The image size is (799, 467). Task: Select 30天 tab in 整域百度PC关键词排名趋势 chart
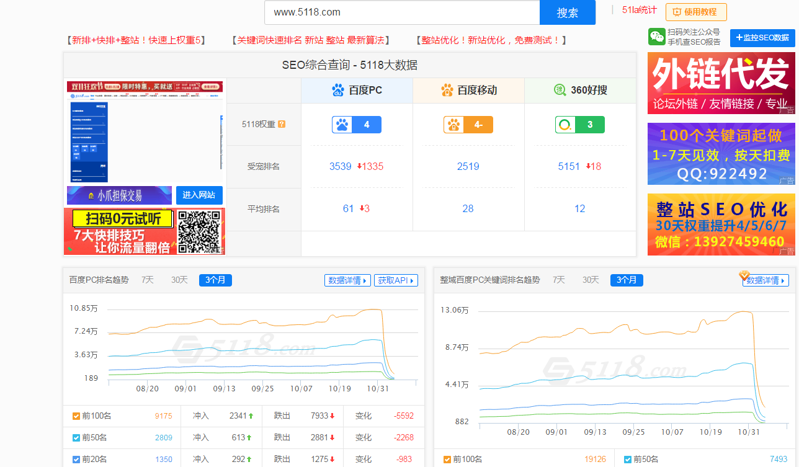pos(591,280)
